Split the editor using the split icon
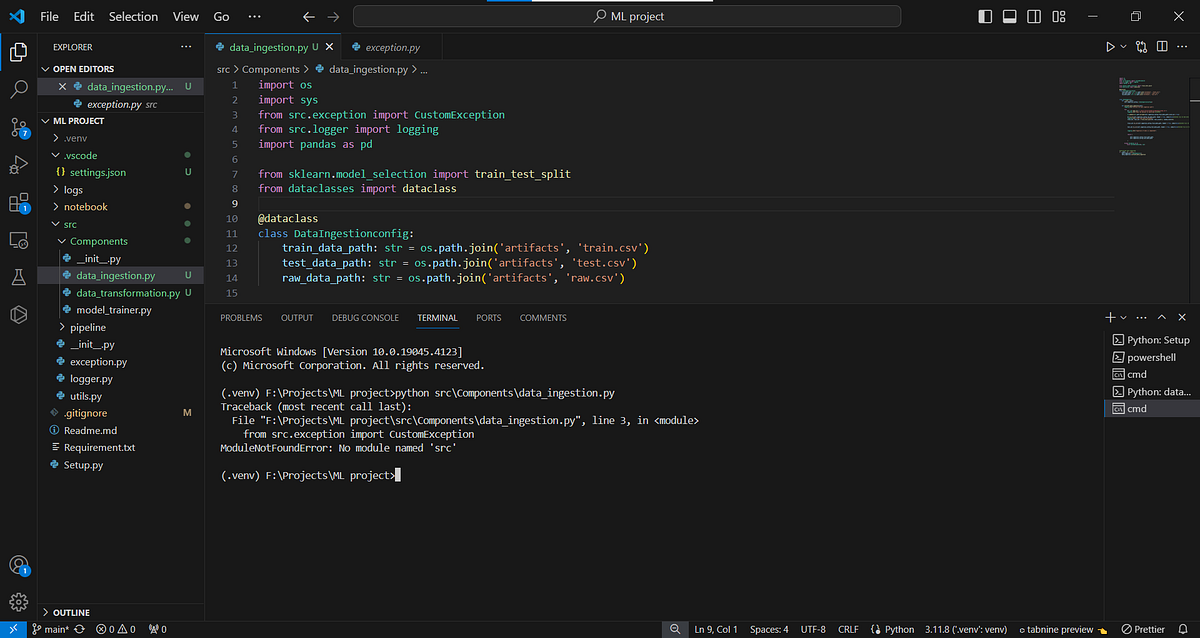Screen dimensions: 1200x638 [1162, 46]
